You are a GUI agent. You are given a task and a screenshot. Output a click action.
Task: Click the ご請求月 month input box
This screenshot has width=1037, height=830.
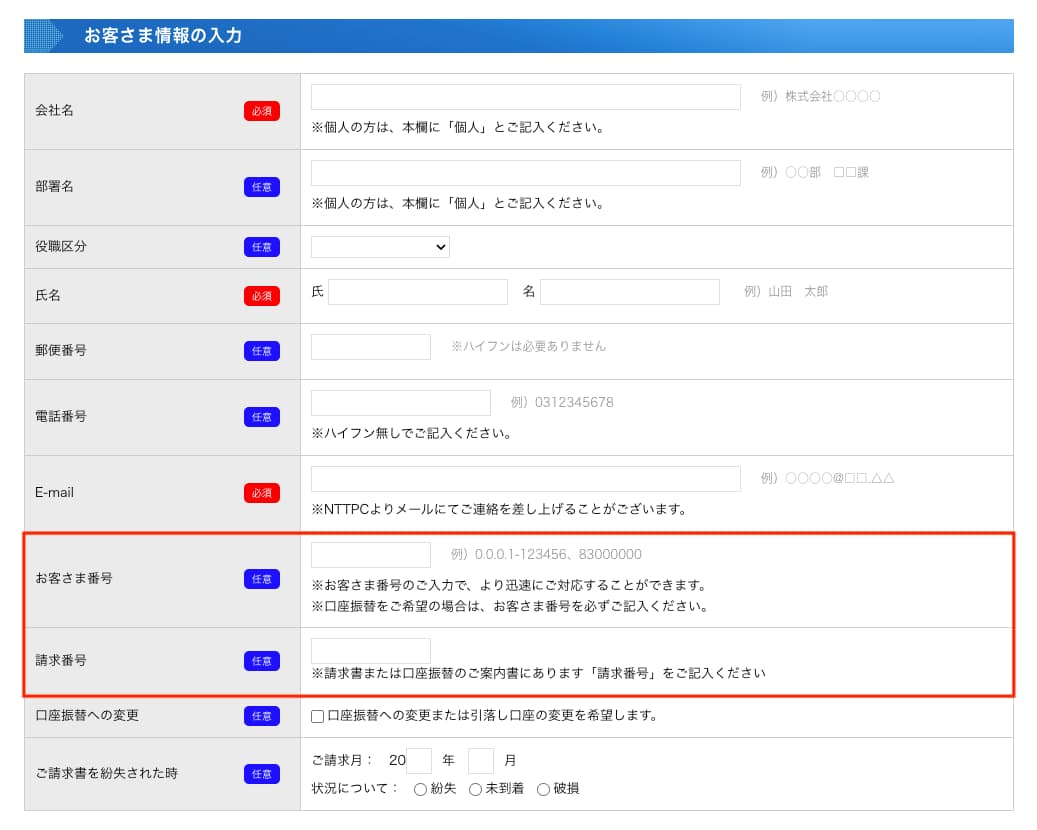(481, 761)
